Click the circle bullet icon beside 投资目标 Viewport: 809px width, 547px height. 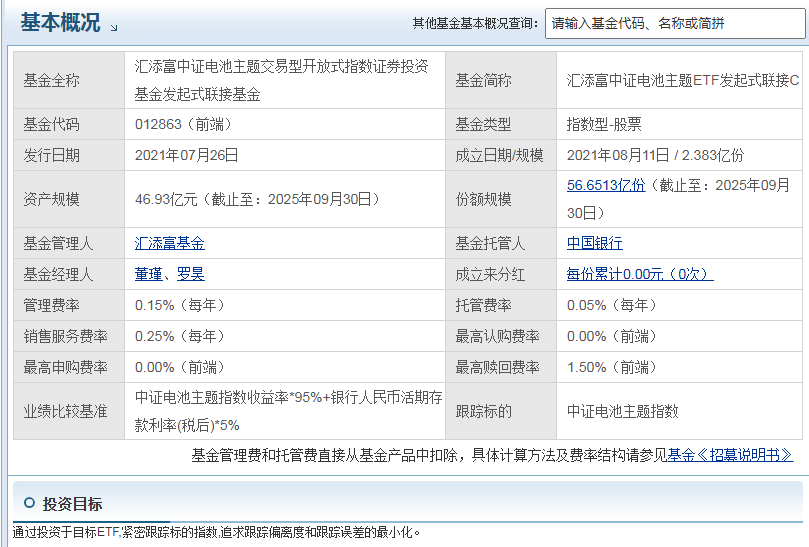(29, 503)
